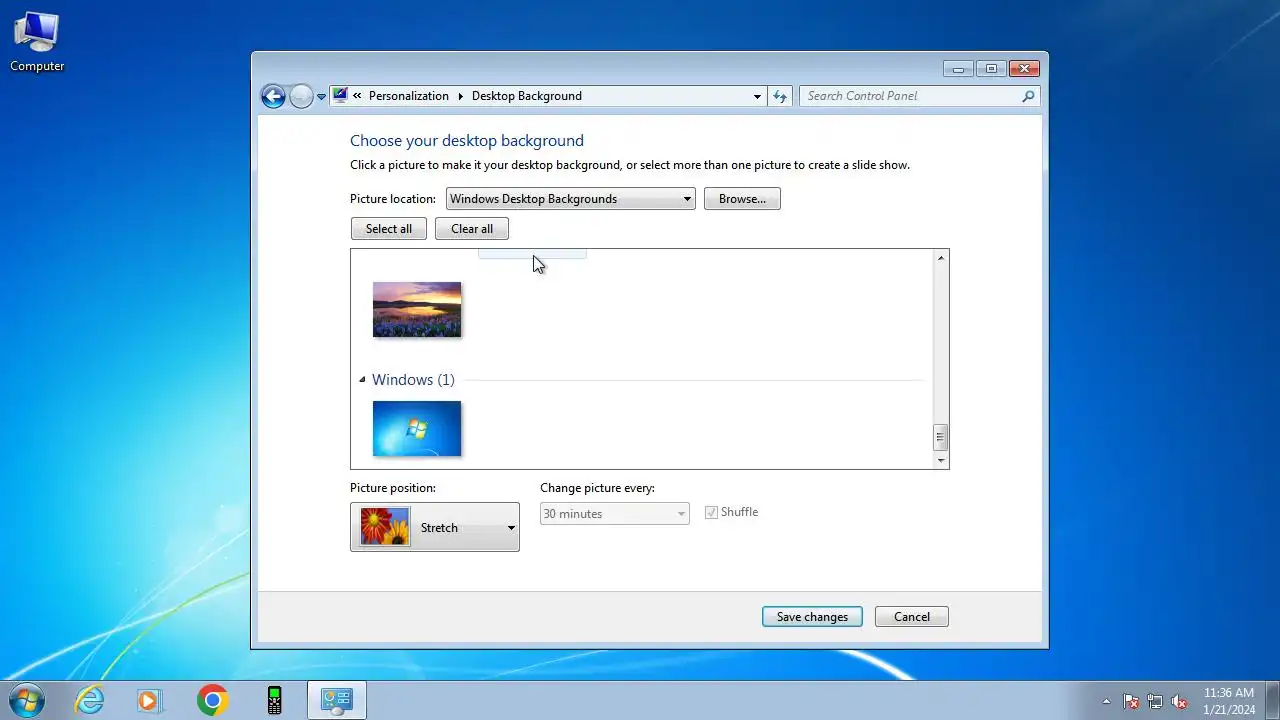Open the Picture position Stretch dropdown
Image resolution: width=1280 pixels, height=720 pixels.
point(435,527)
